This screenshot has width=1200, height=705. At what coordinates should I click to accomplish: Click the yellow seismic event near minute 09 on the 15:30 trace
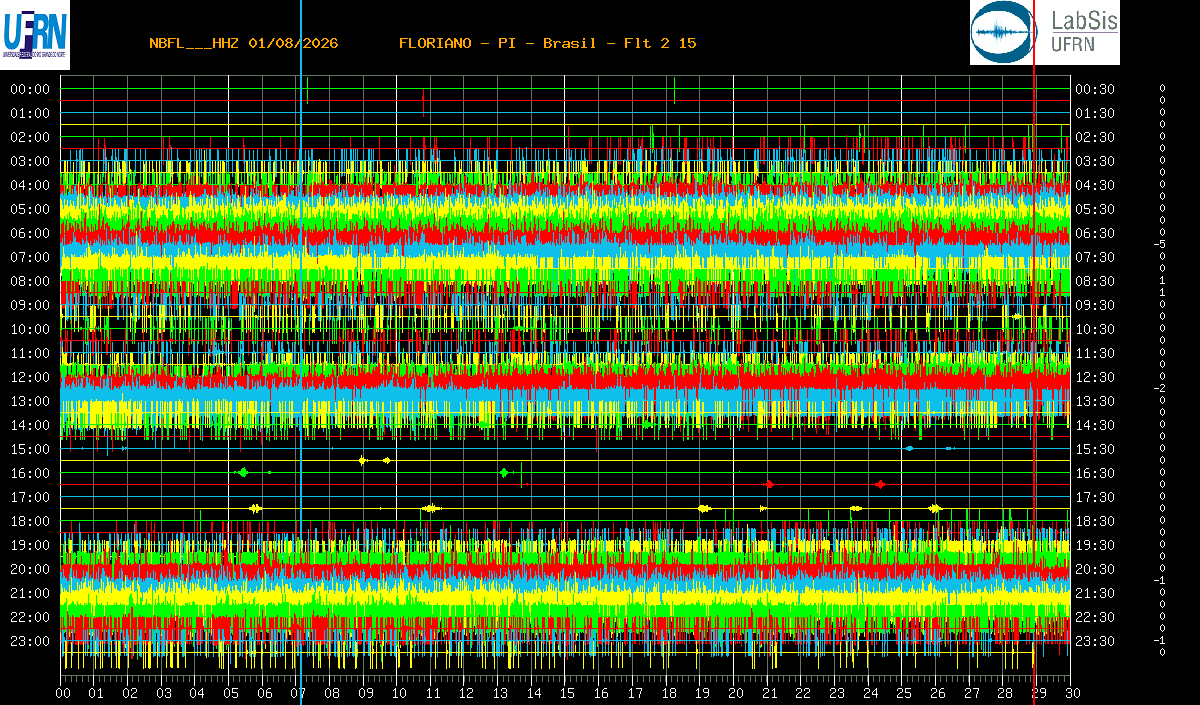pyautogui.click(x=363, y=460)
